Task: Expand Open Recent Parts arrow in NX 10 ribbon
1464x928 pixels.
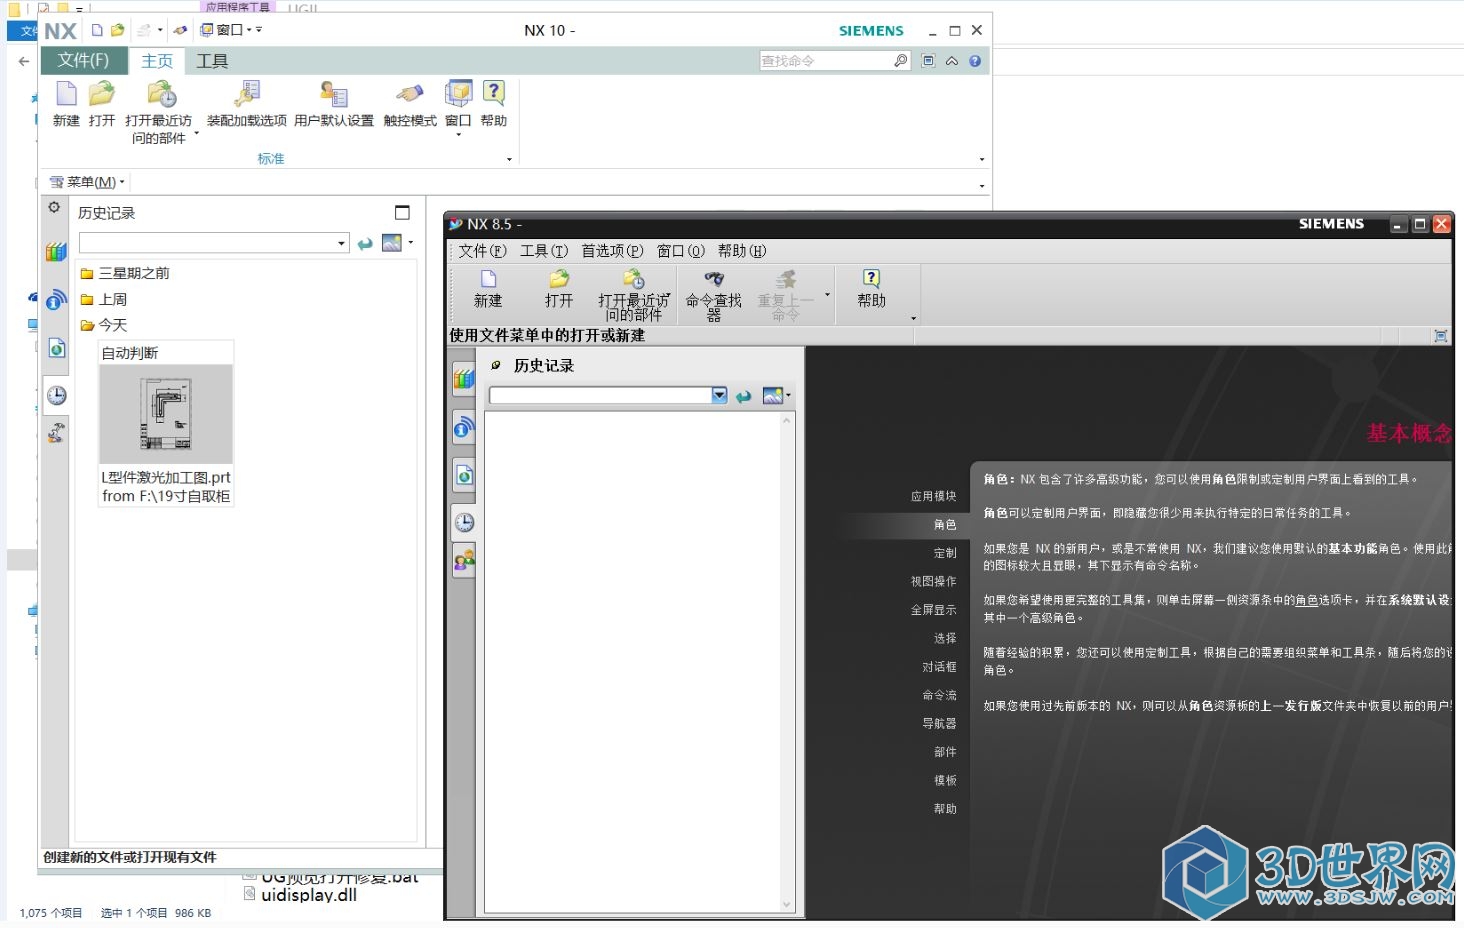Action: click(196, 133)
